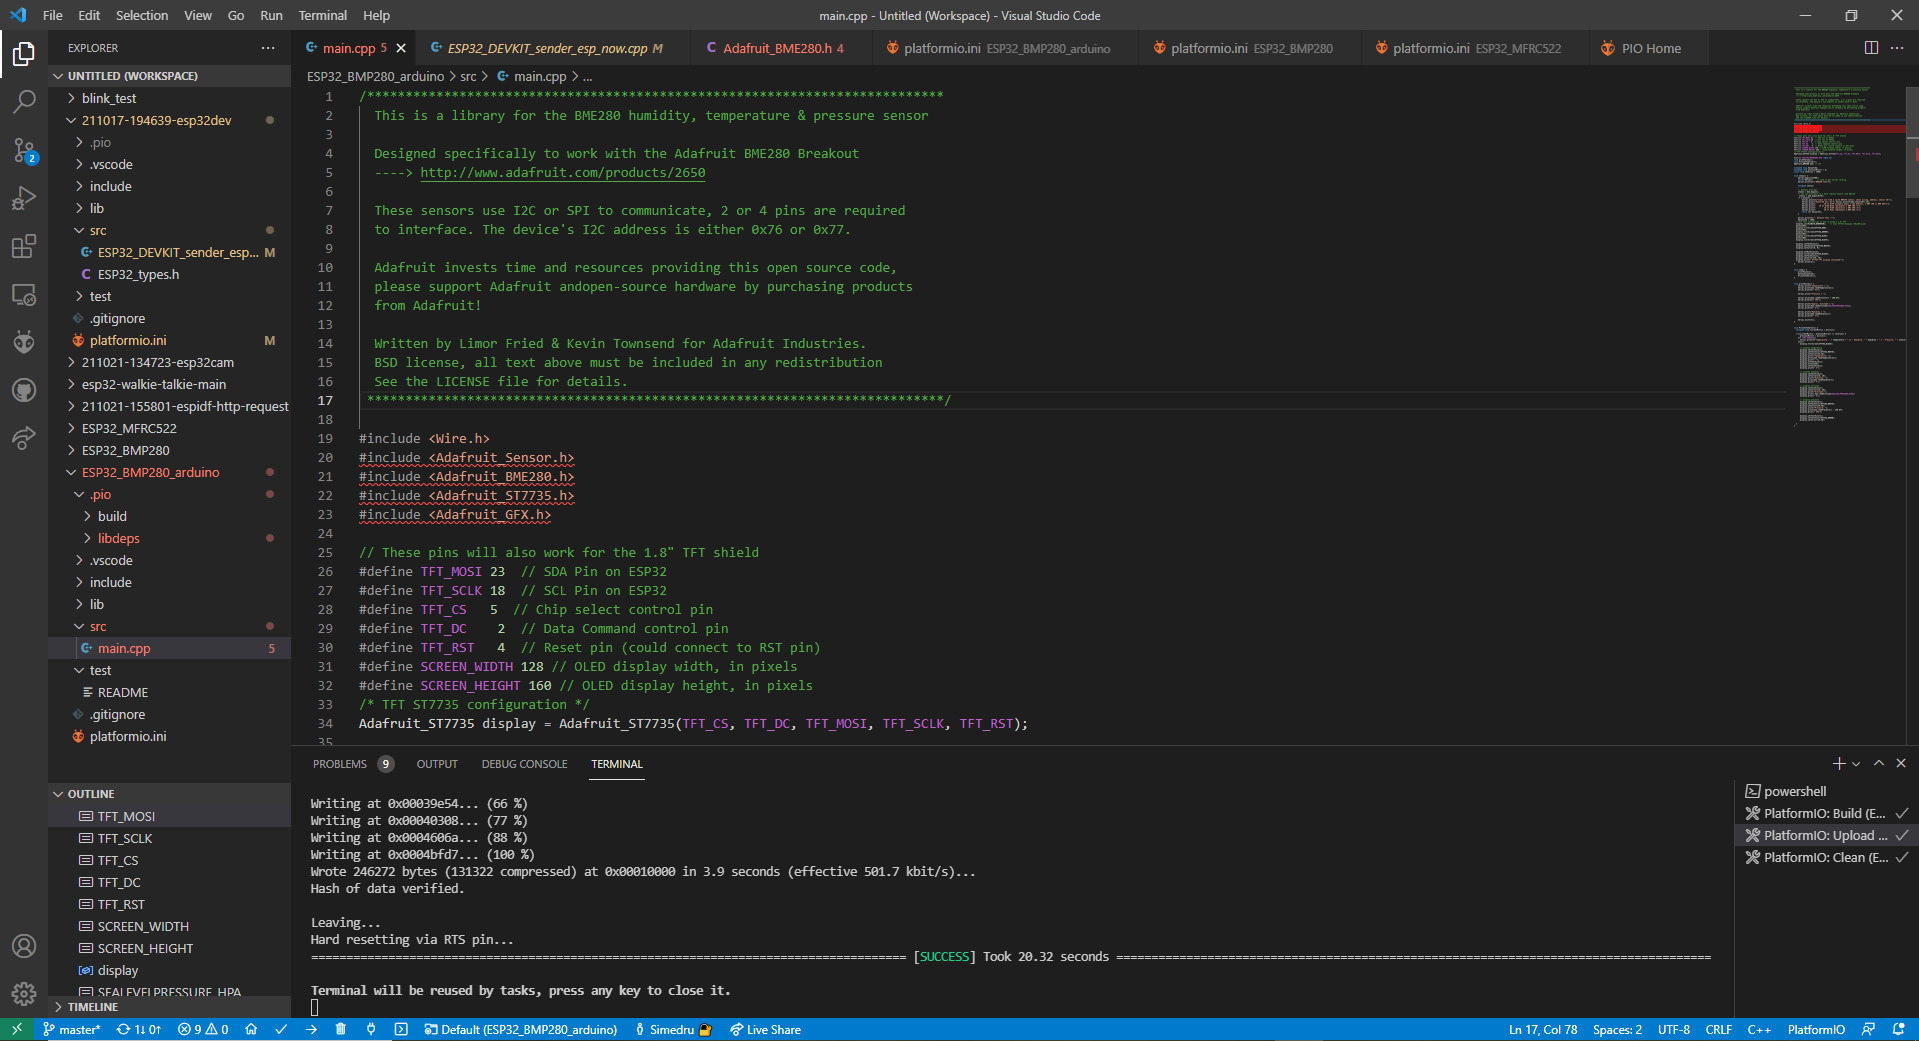
Task: Open Source Control view with 2 changes
Action: [24, 150]
